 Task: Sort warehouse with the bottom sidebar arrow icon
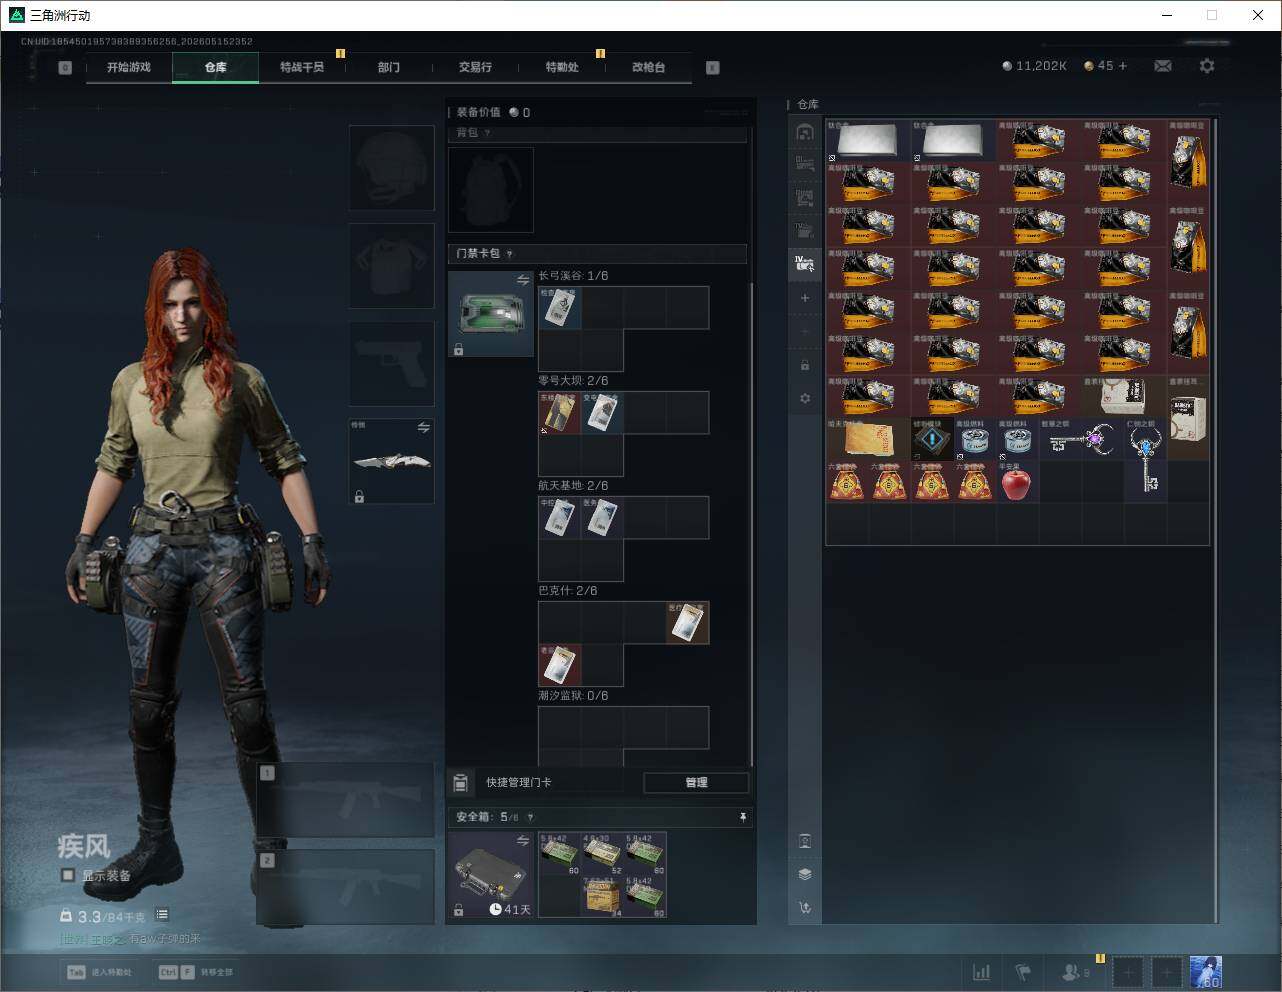805,908
